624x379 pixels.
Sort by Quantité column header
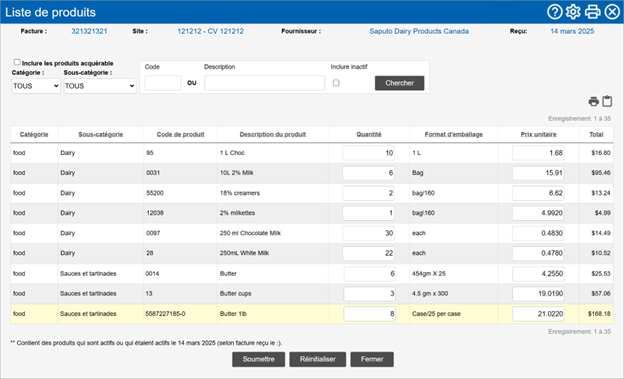[369, 135]
